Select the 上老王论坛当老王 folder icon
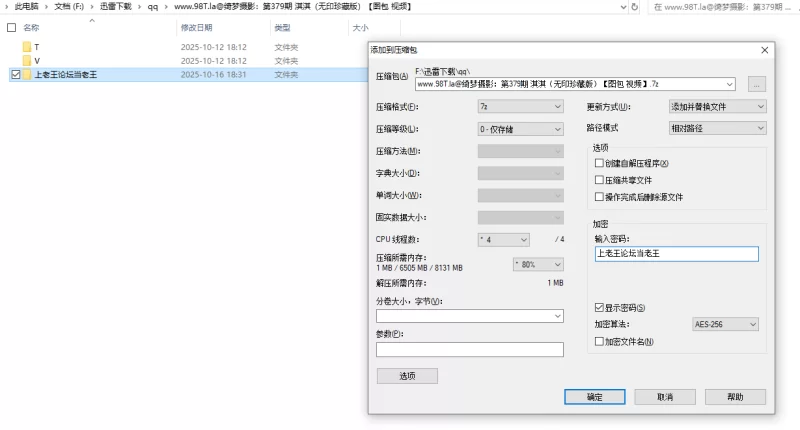 click(27, 75)
